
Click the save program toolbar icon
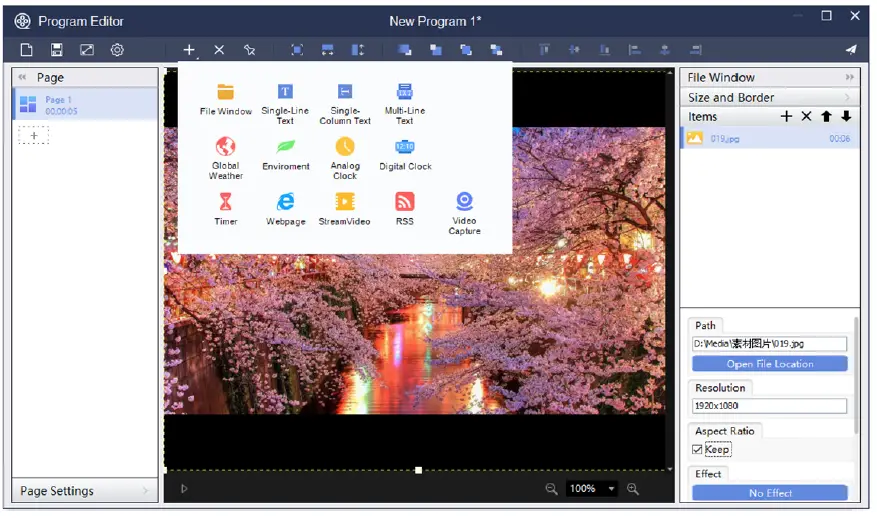57,50
